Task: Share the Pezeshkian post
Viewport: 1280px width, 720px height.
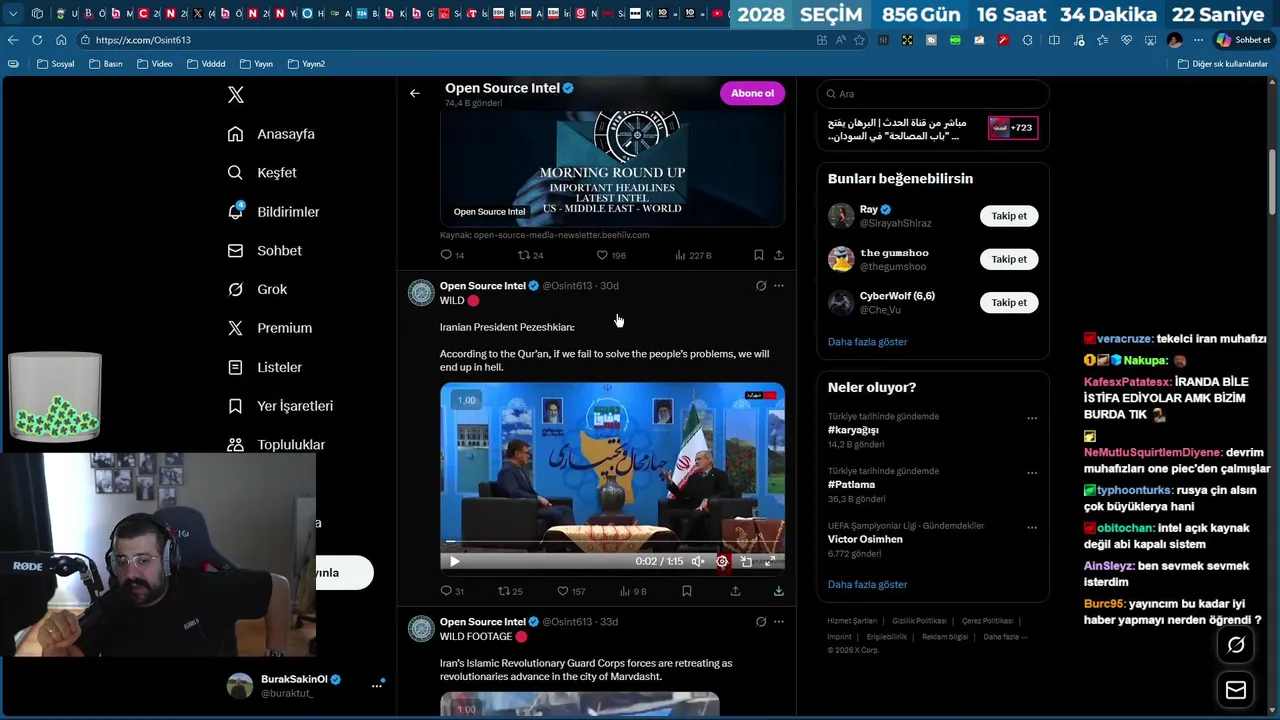Action: [x=735, y=591]
